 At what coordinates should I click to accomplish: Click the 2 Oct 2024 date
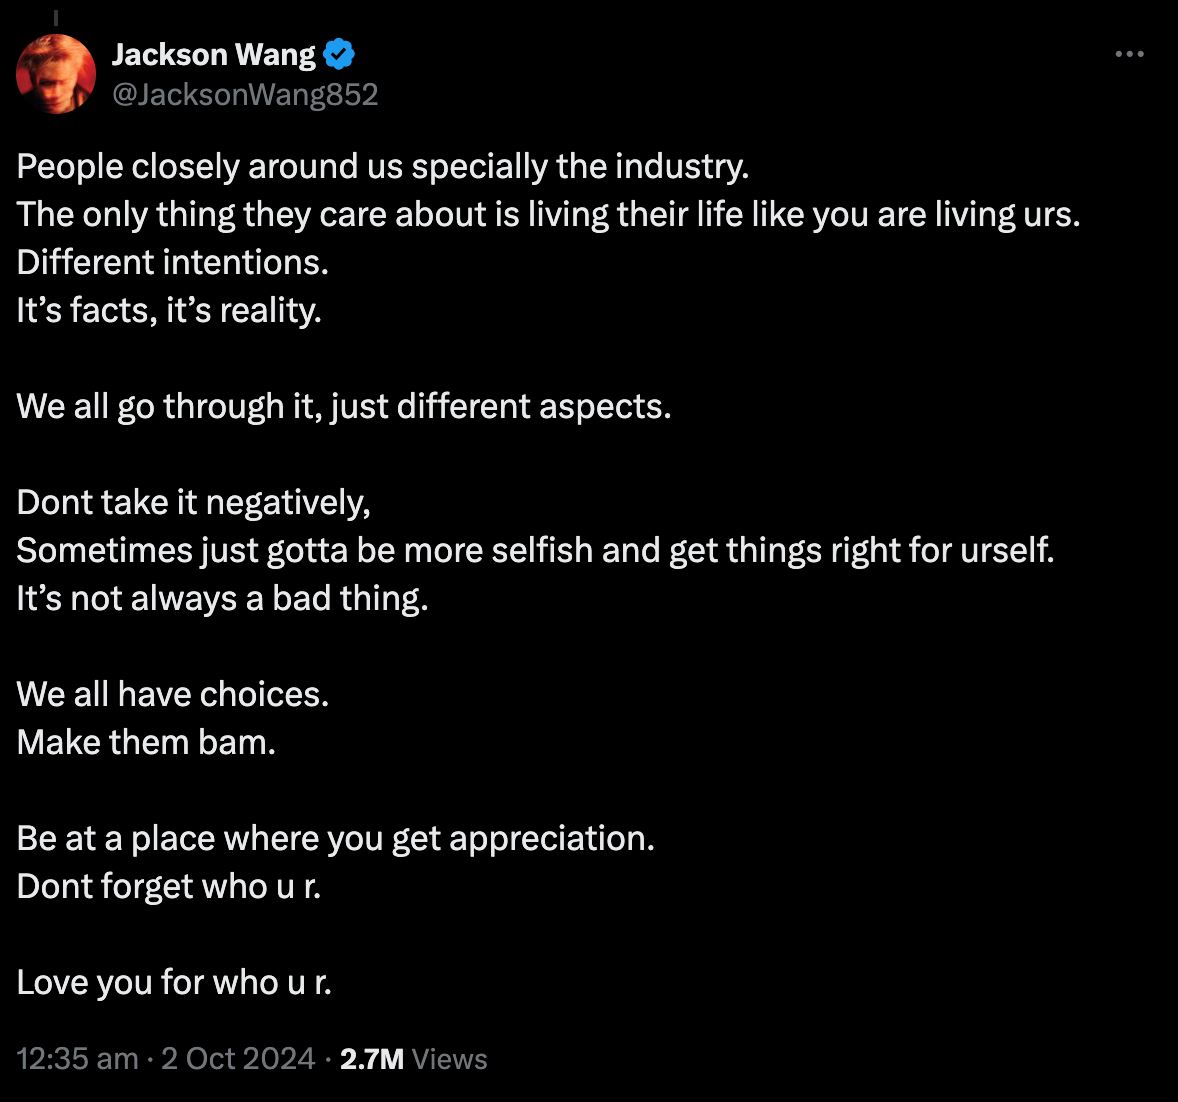point(238,1059)
